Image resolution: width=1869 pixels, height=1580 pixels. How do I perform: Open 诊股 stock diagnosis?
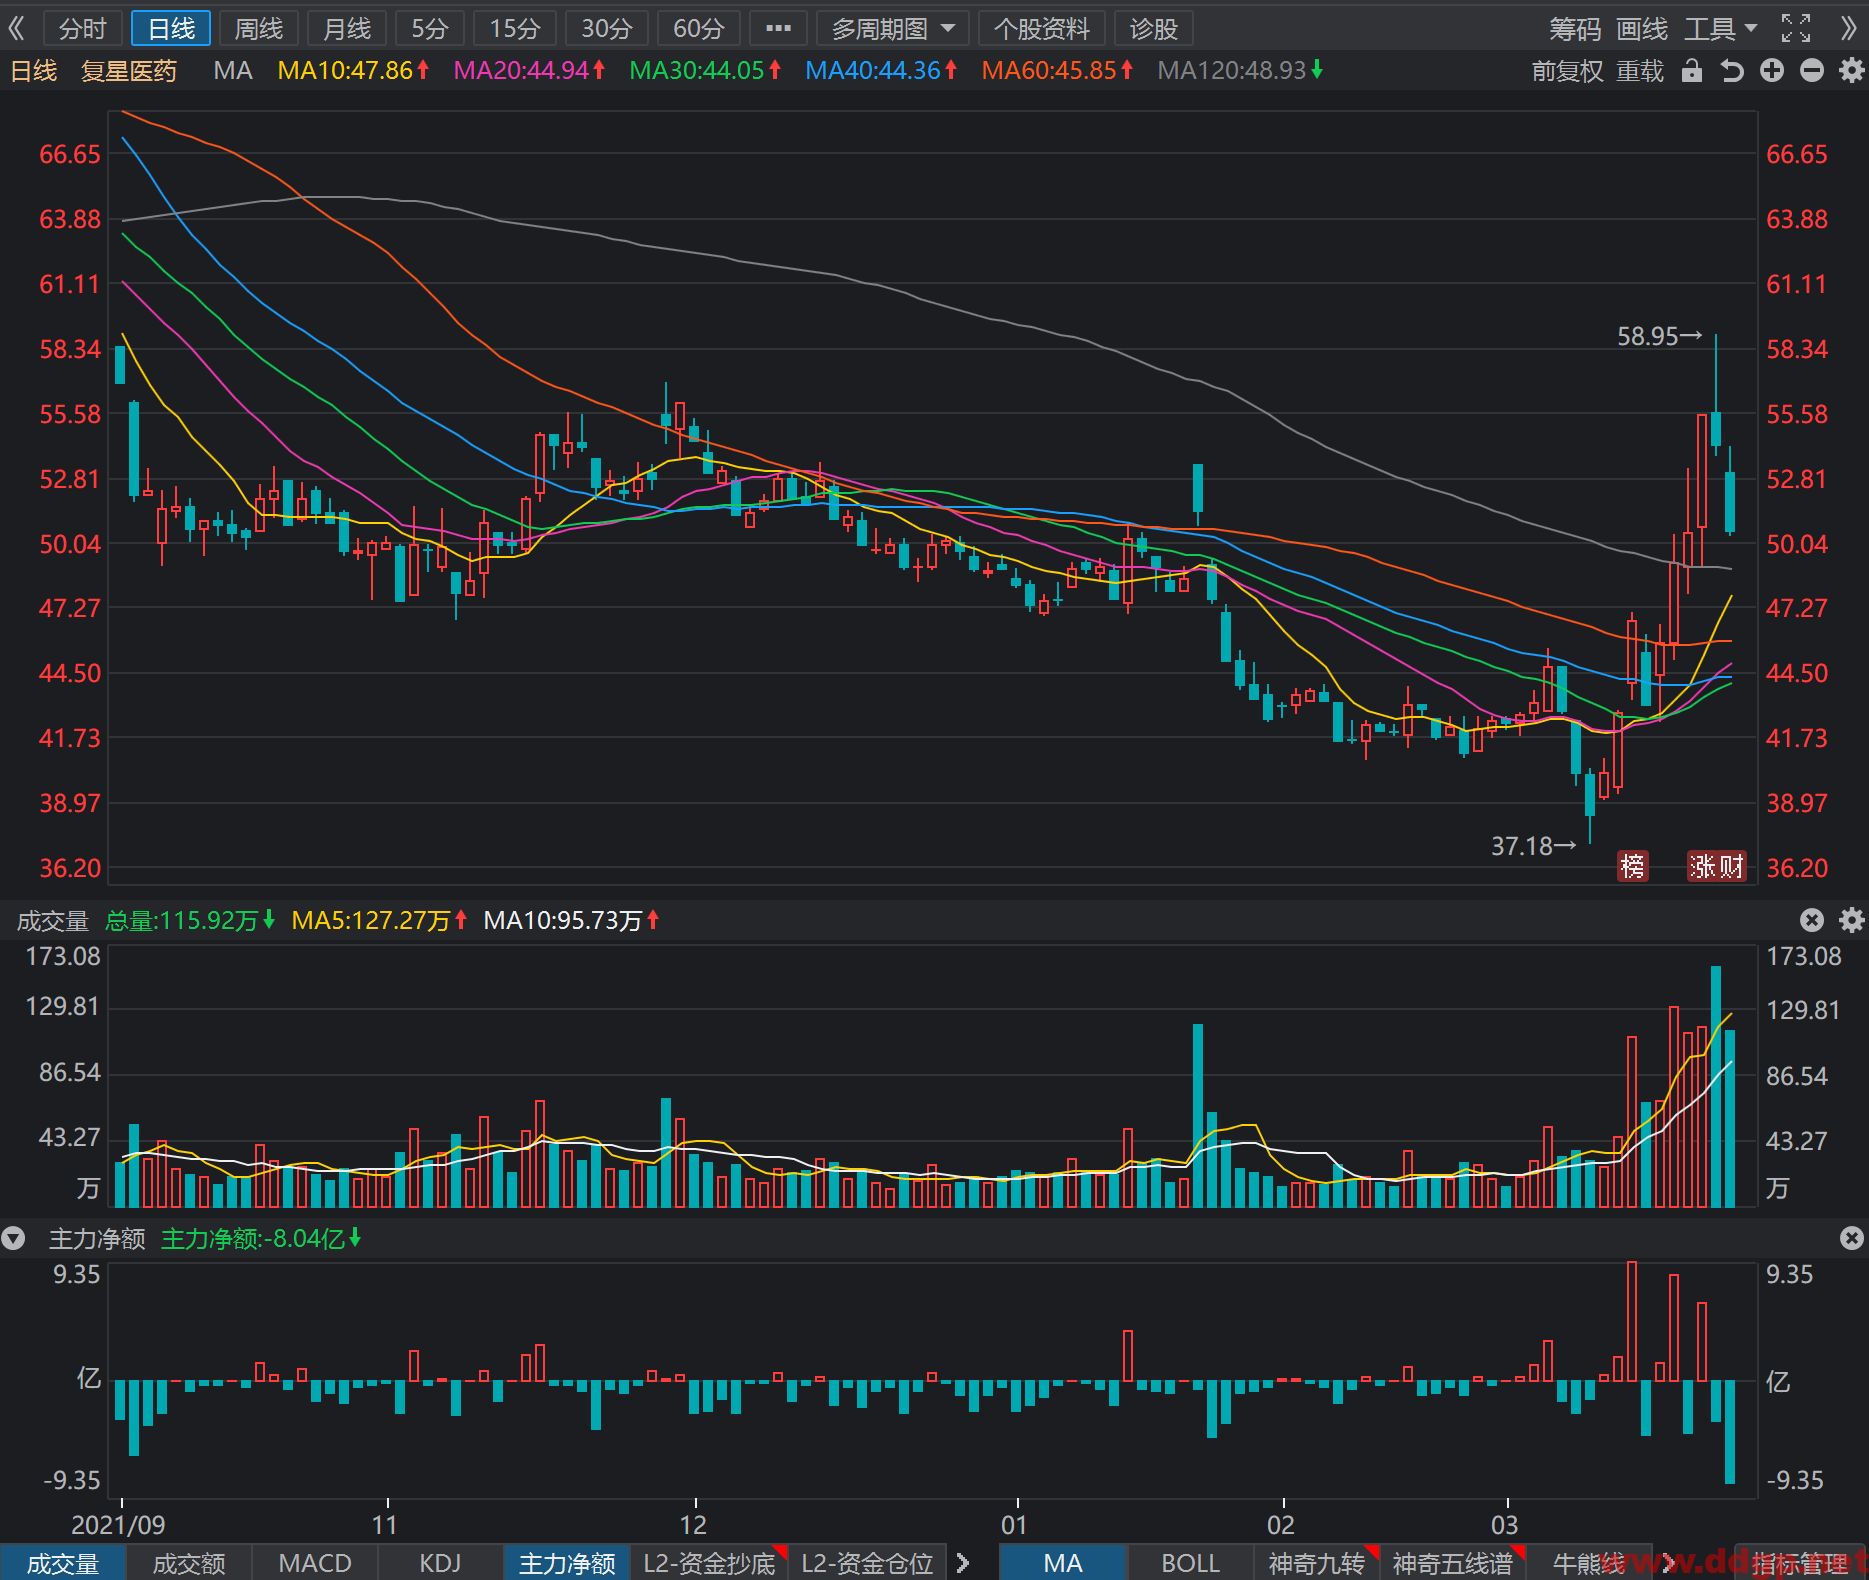(1154, 28)
